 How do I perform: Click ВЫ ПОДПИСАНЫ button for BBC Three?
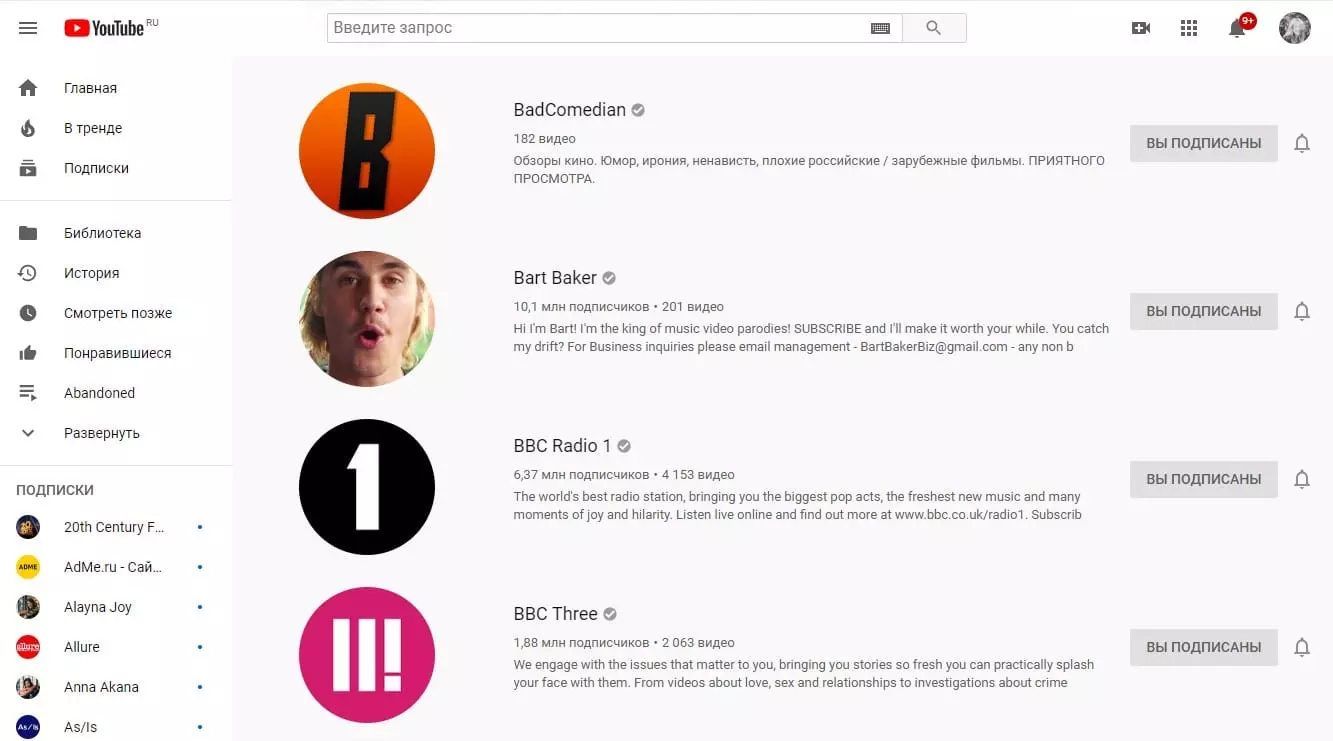[1204, 647]
